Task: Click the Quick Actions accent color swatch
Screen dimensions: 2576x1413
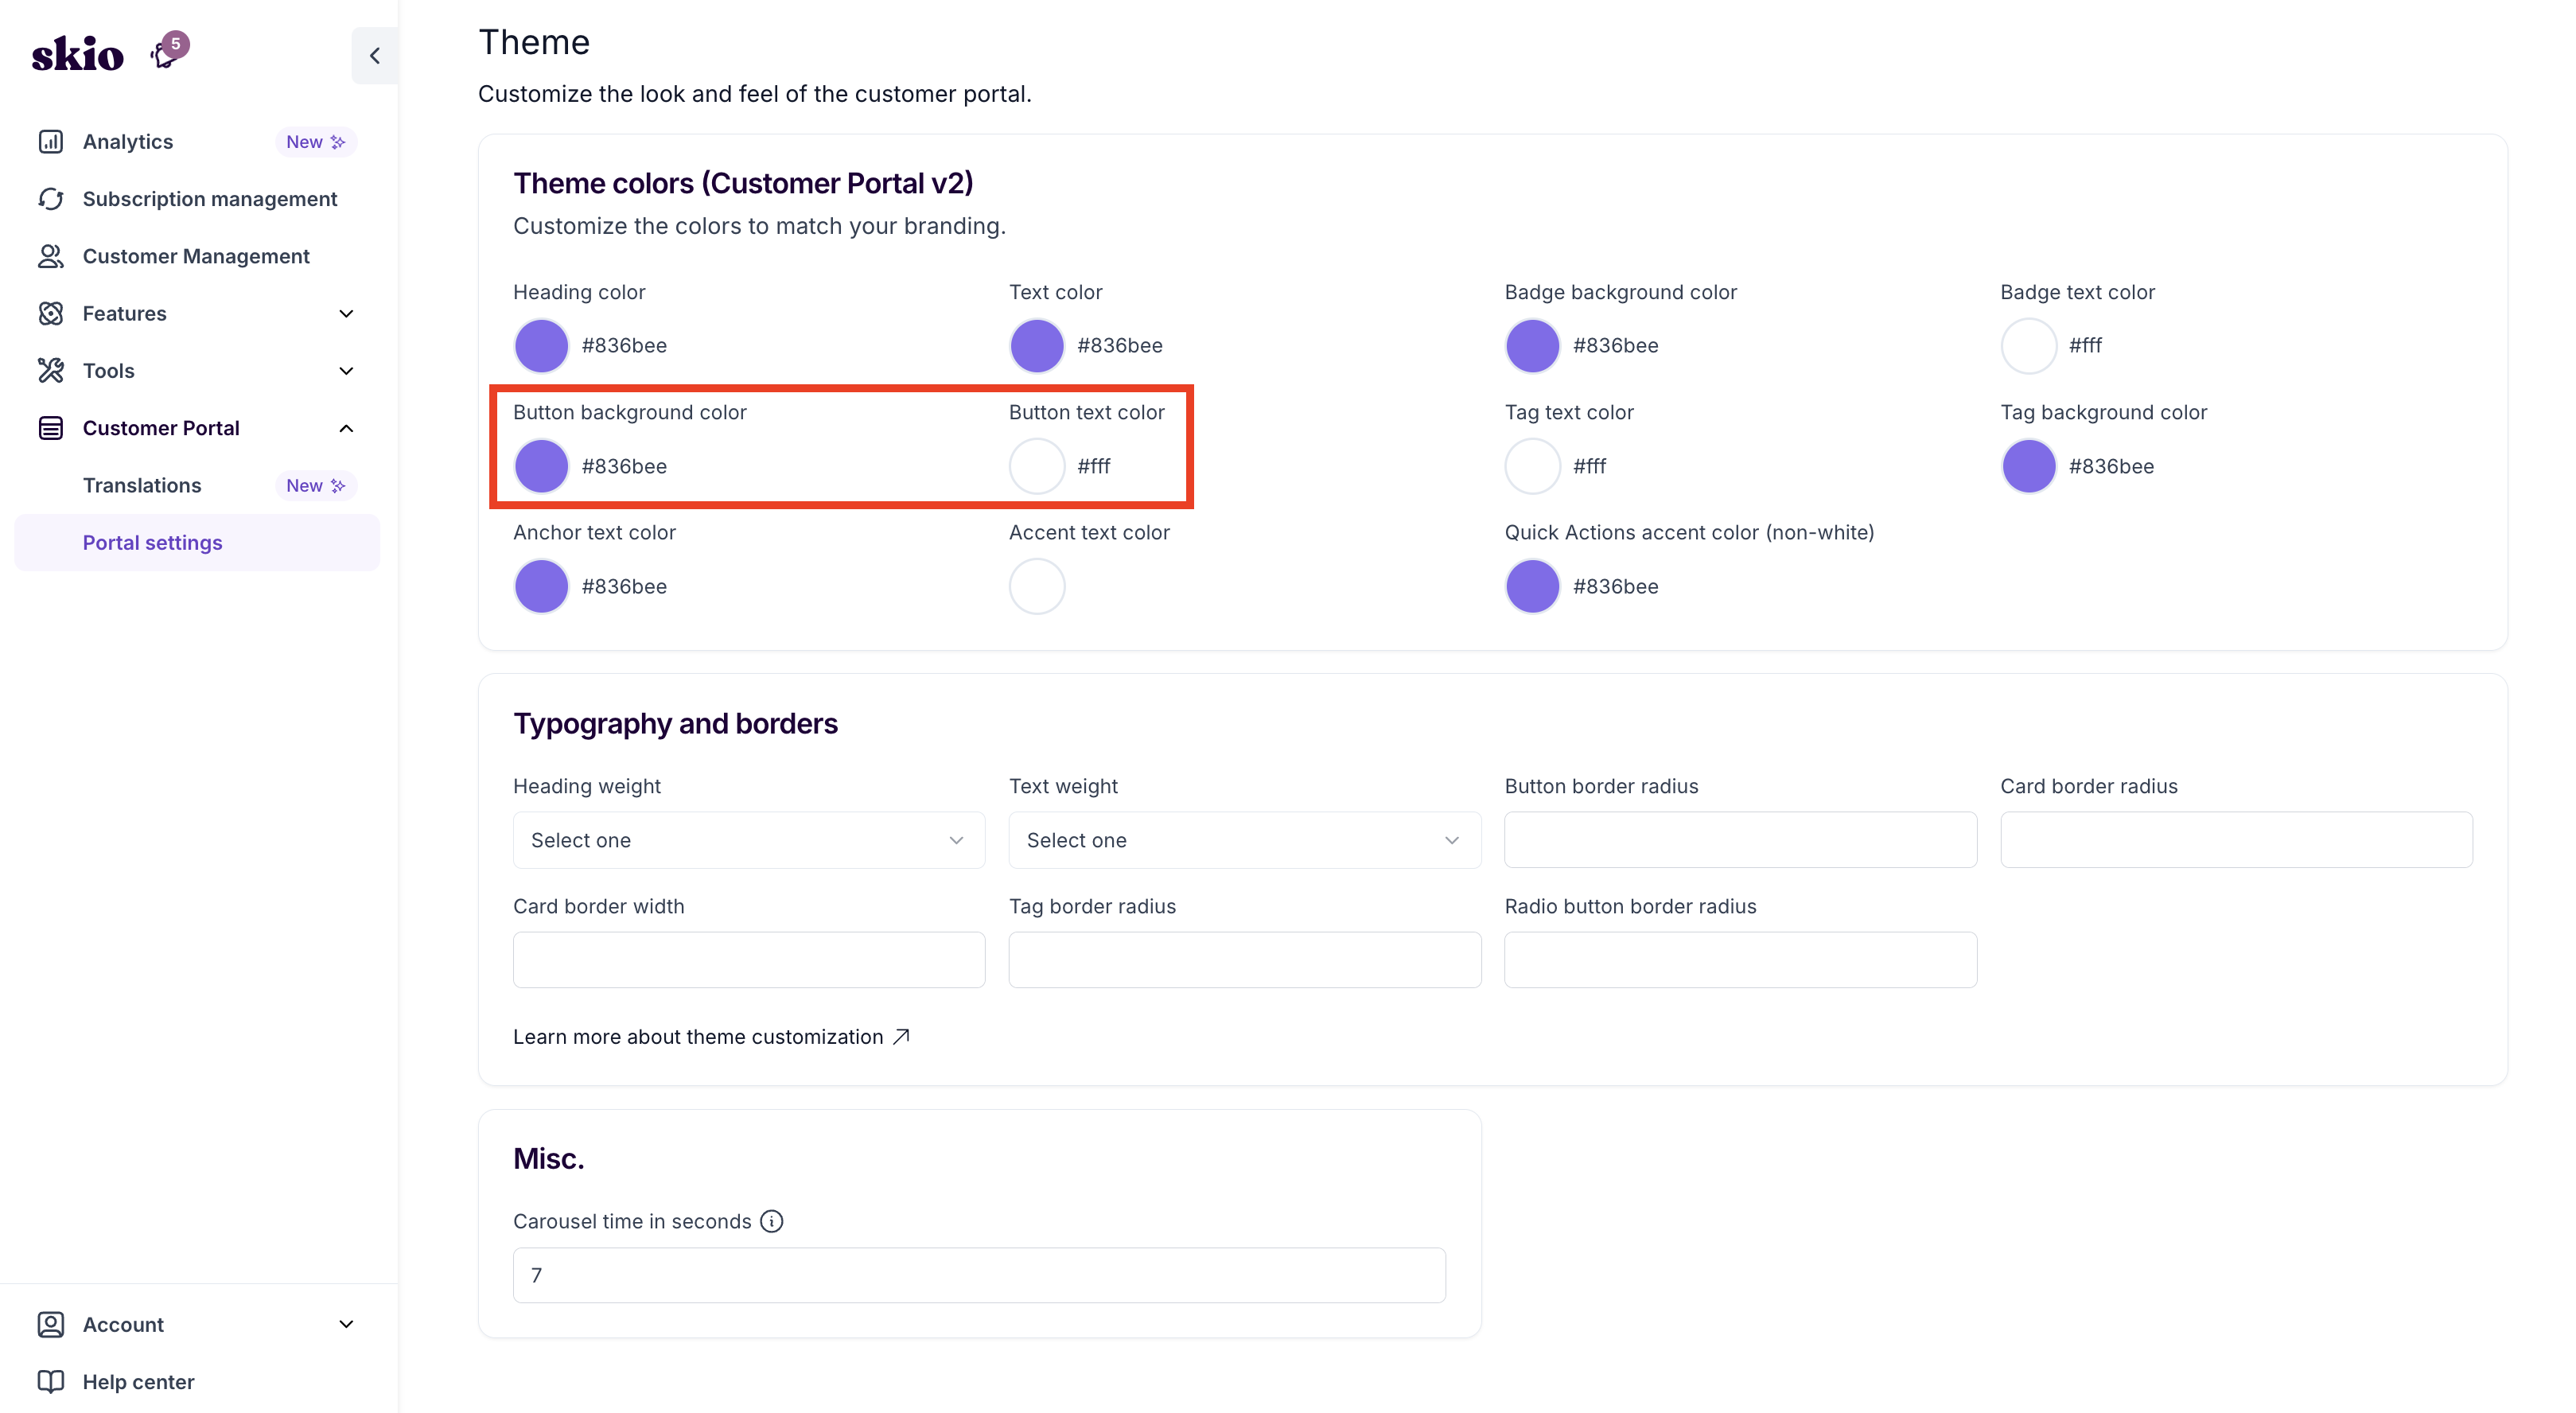Action: click(x=1533, y=586)
